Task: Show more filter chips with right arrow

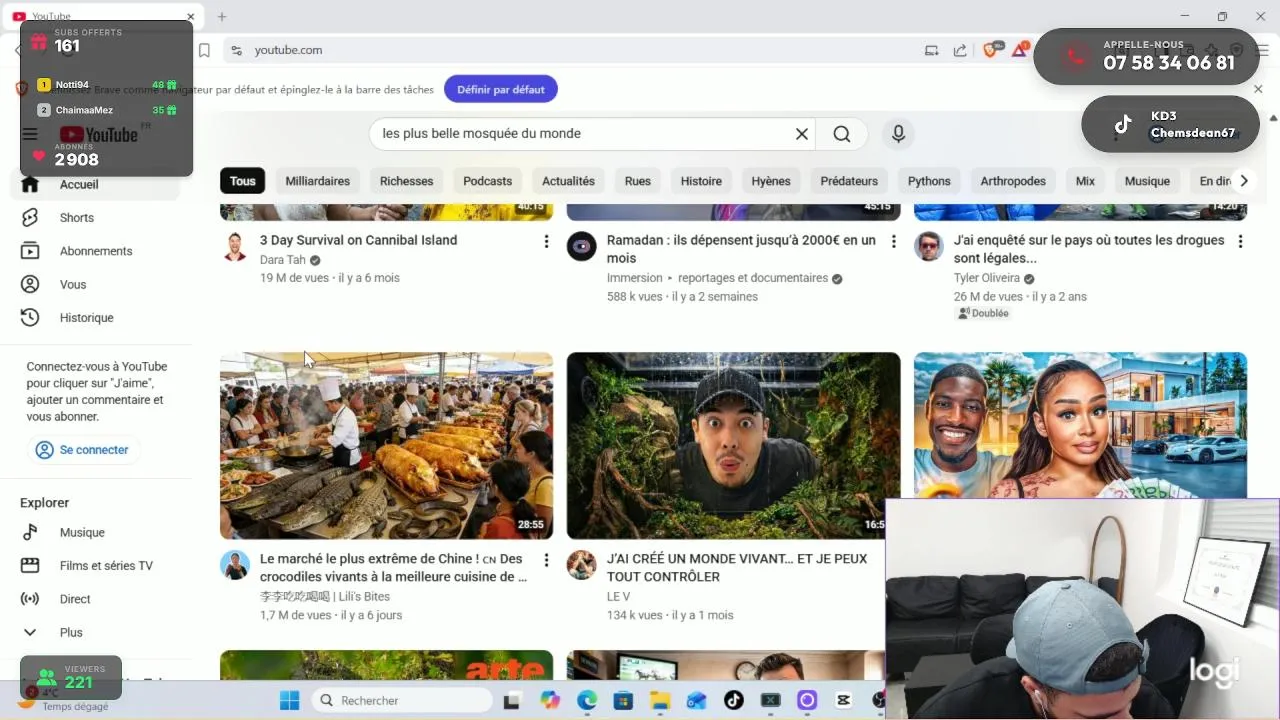Action: tap(1243, 181)
